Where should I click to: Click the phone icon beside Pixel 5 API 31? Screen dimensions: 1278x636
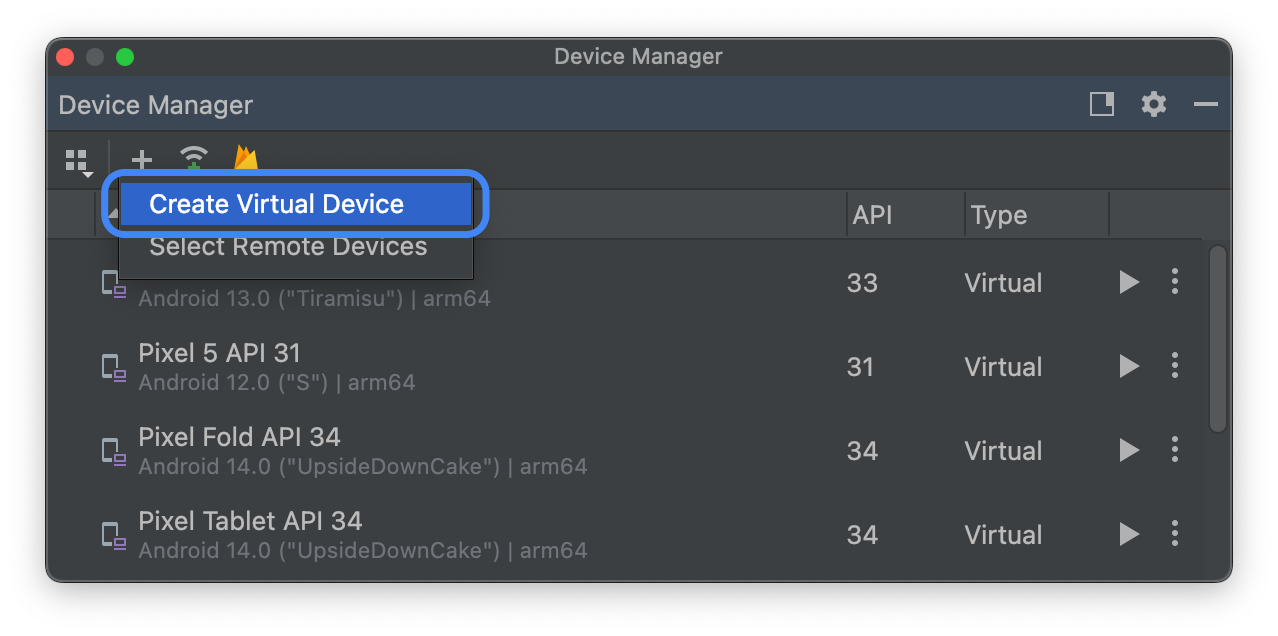tap(112, 367)
